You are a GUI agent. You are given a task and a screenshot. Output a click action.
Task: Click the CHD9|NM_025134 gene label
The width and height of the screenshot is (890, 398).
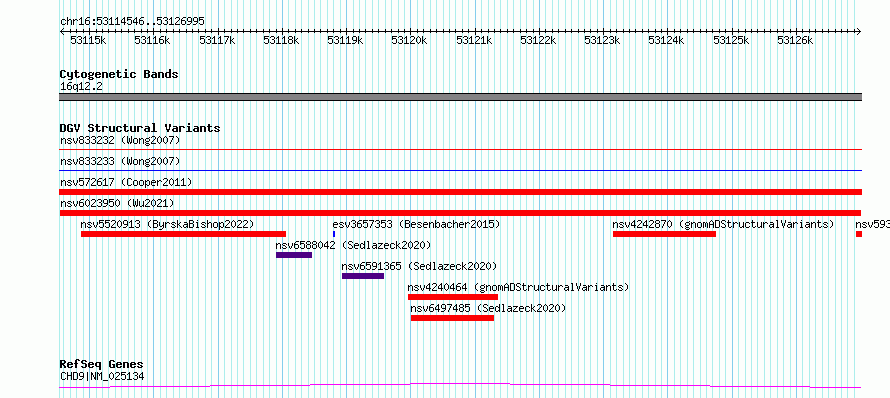point(102,376)
